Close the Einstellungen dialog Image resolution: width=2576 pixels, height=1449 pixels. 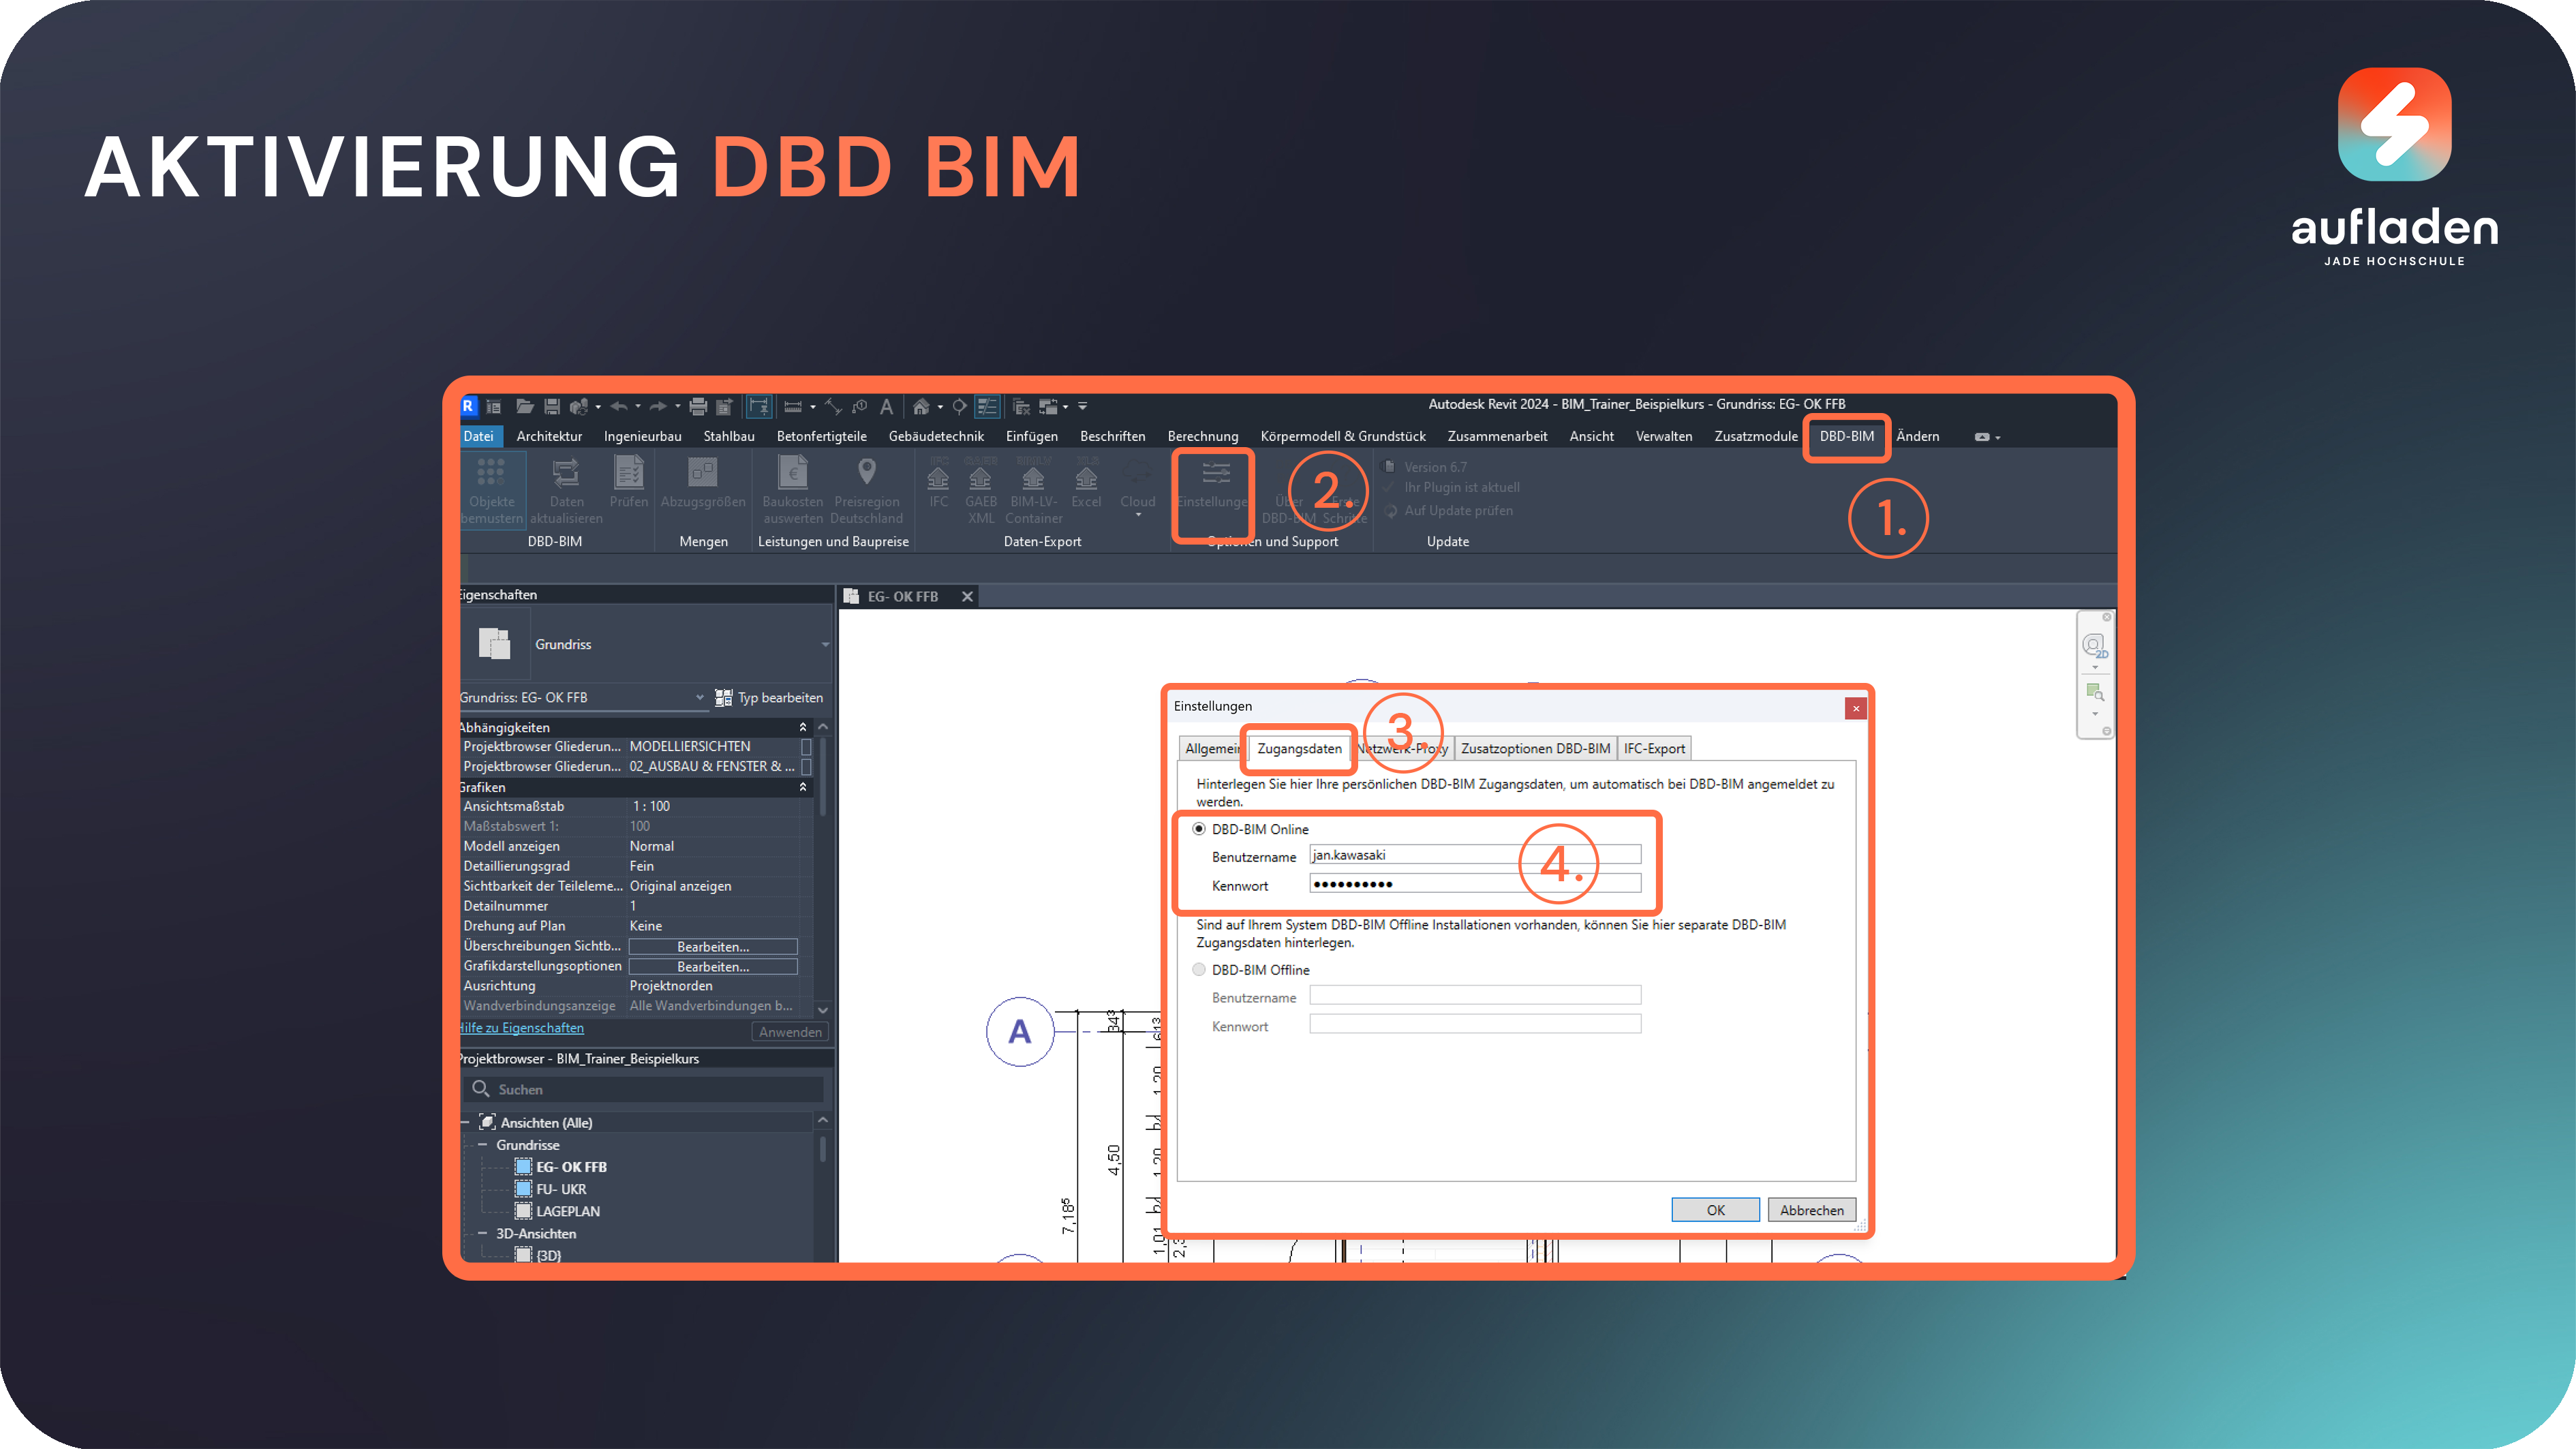tap(1856, 708)
